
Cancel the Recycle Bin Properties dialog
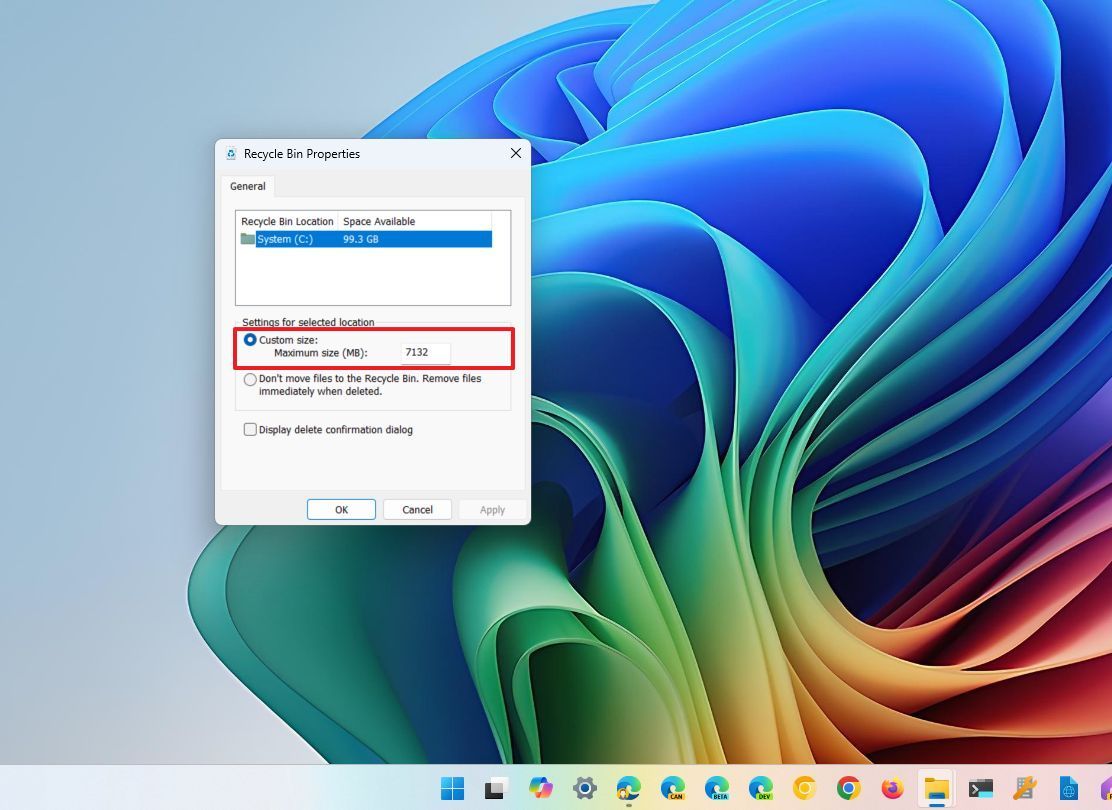417,509
